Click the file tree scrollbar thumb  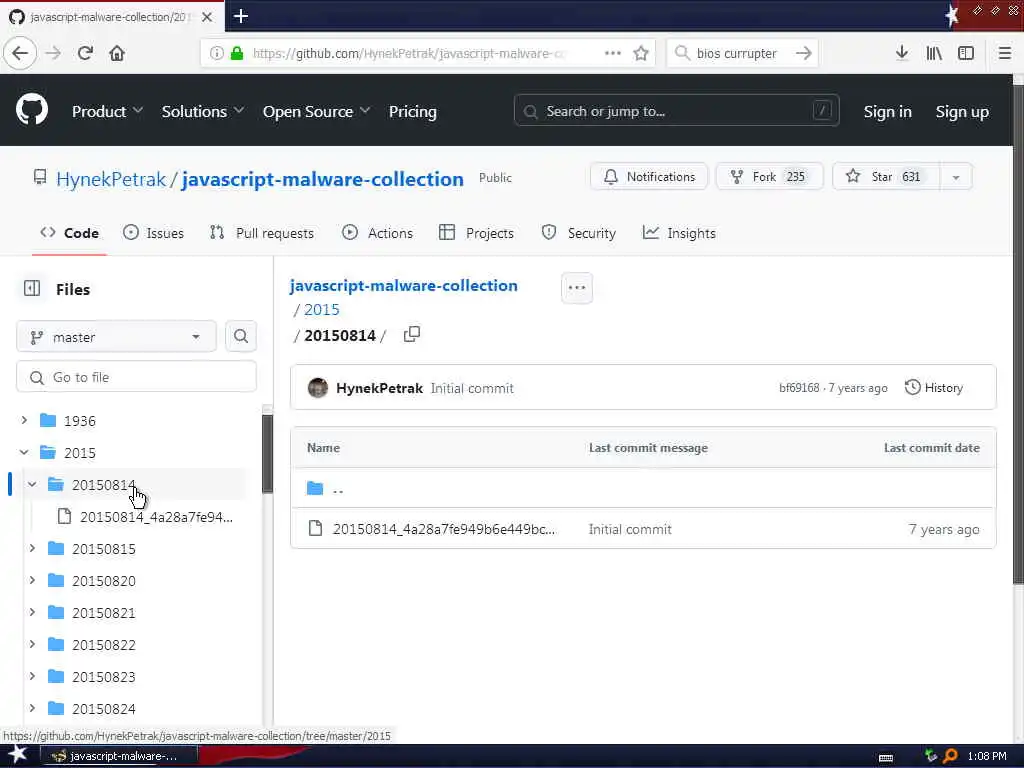(x=267, y=454)
